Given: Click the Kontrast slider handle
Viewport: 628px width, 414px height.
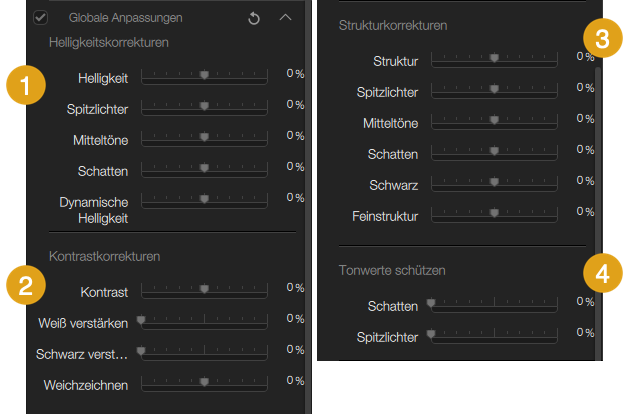Looking at the screenshot, I should (204, 289).
